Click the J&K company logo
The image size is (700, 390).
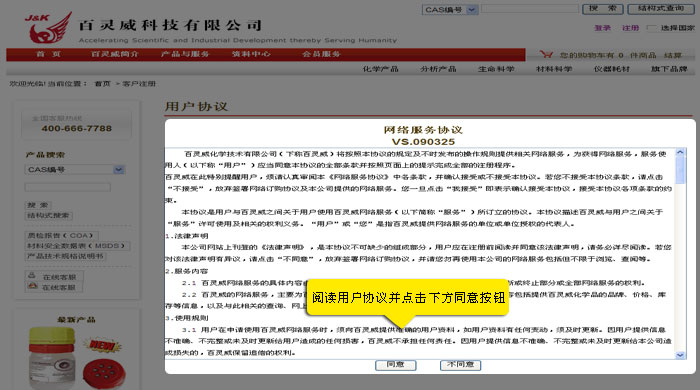[x=48, y=28]
